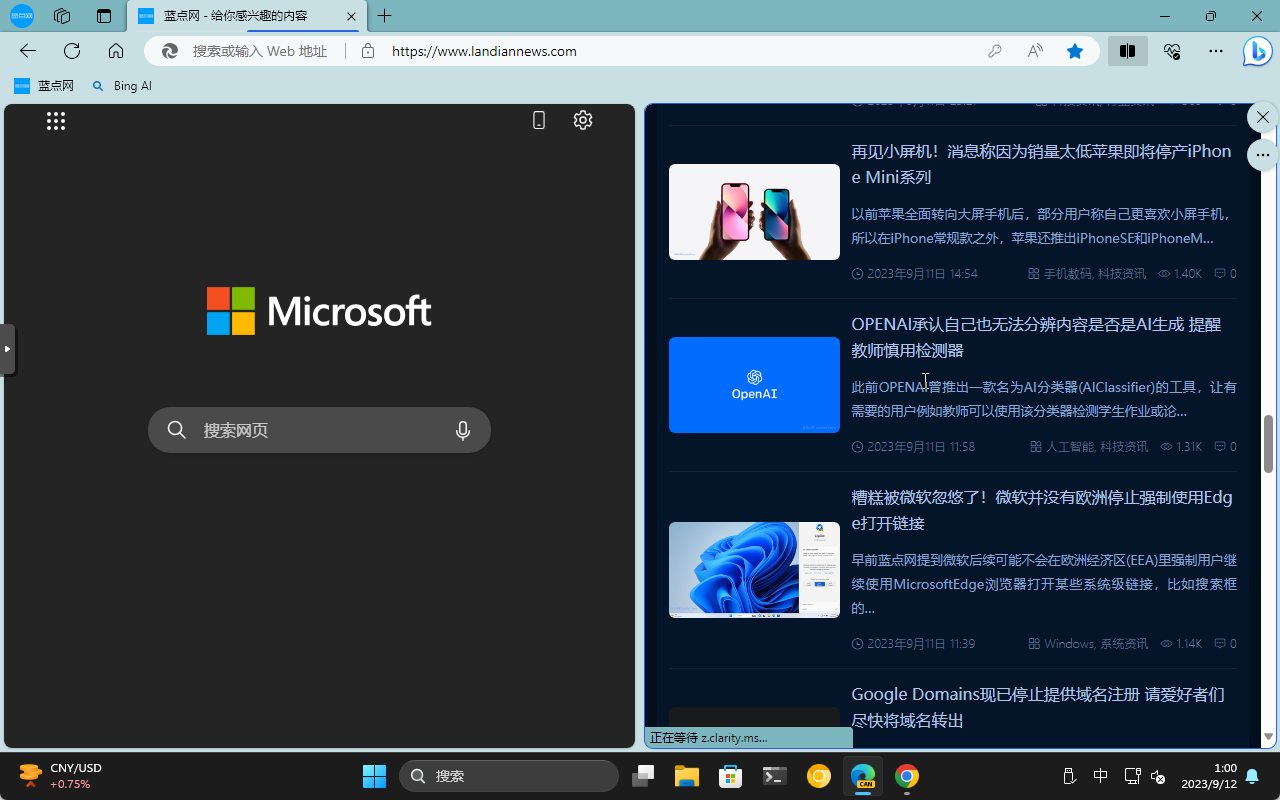1280x800 pixels.
Task: Close the 蓝点网 browser tab
Action: tap(351, 16)
